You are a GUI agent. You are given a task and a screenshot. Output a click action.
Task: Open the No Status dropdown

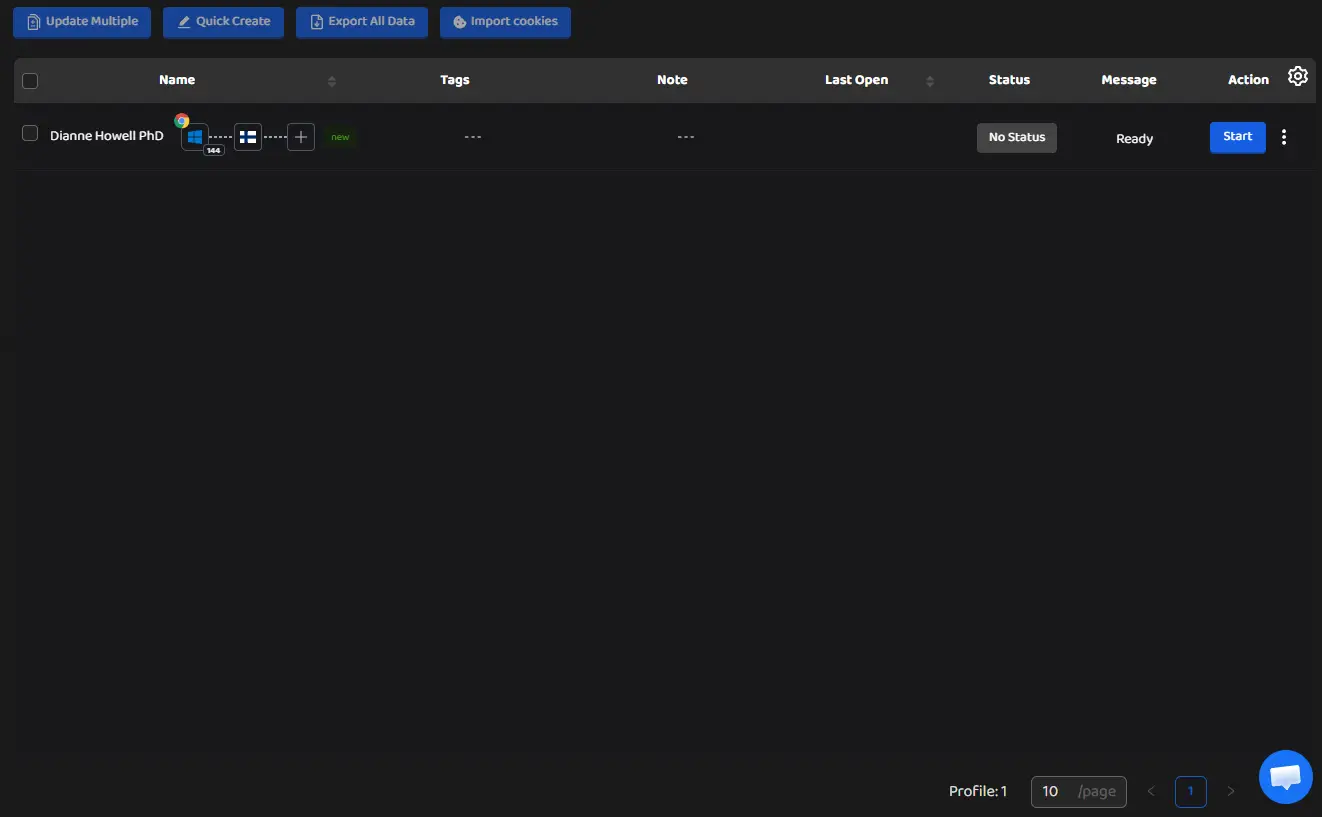pos(1016,138)
